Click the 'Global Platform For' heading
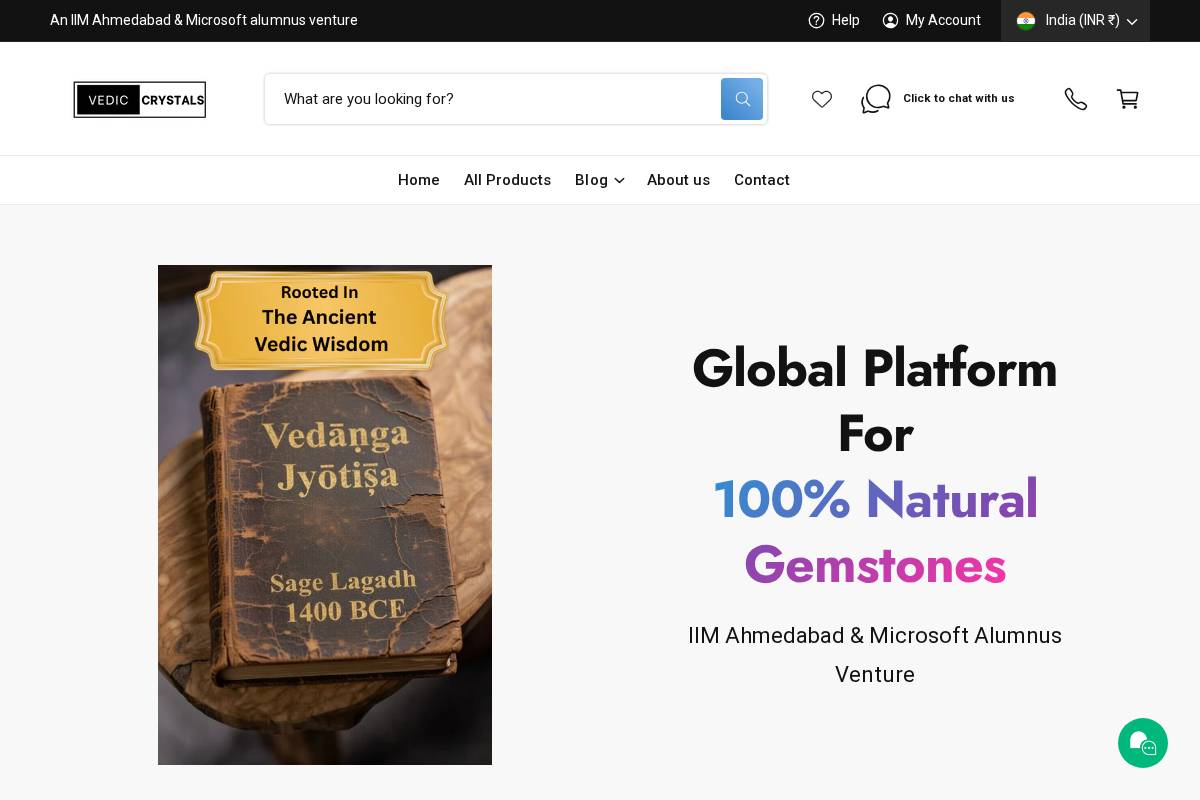 (x=875, y=401)
